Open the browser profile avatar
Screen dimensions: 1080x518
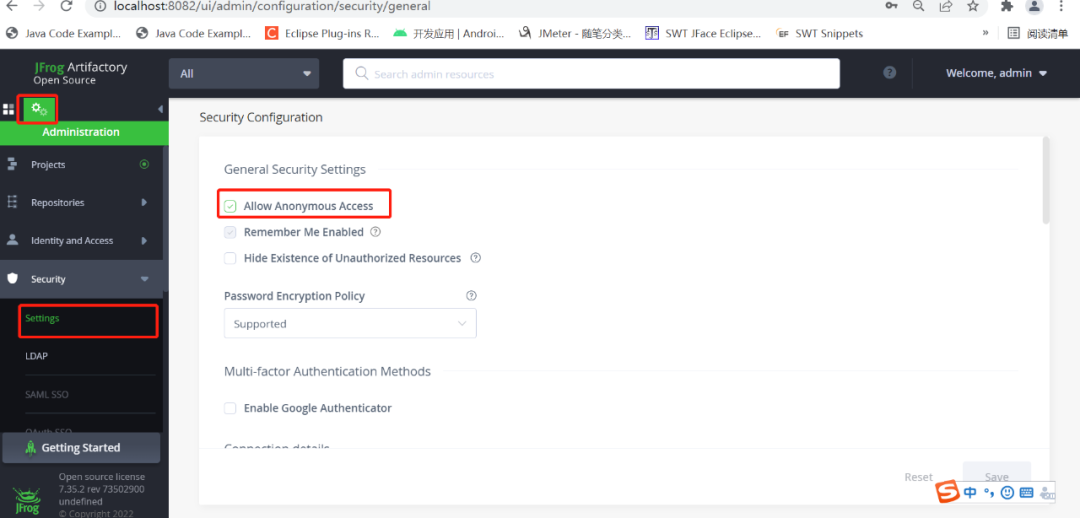[x=1034, y=6]
